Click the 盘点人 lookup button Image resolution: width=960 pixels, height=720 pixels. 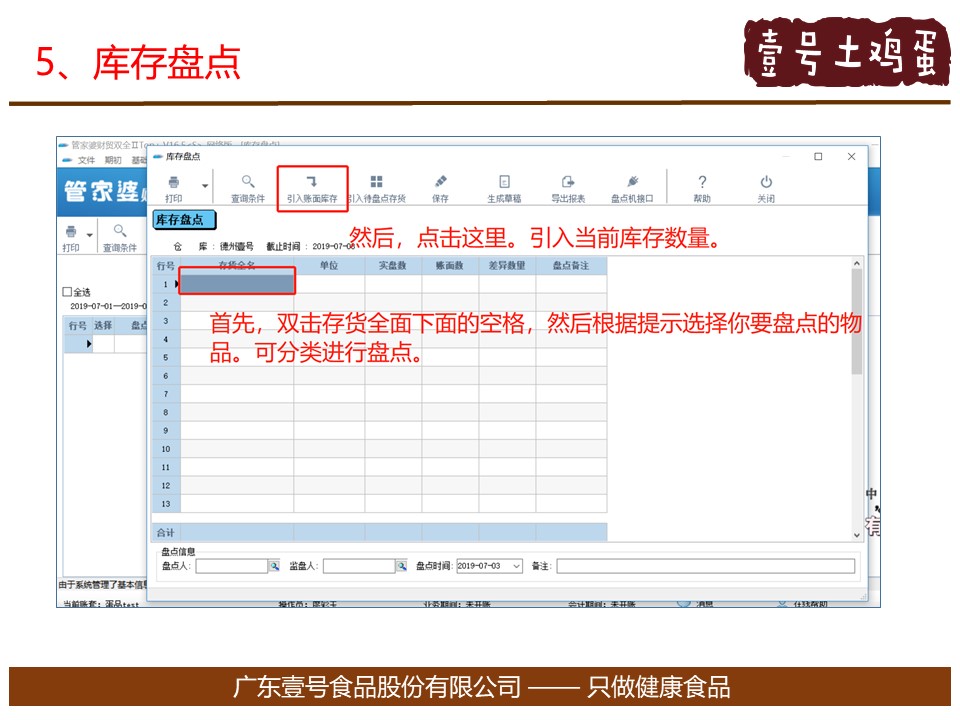point(274,566)
